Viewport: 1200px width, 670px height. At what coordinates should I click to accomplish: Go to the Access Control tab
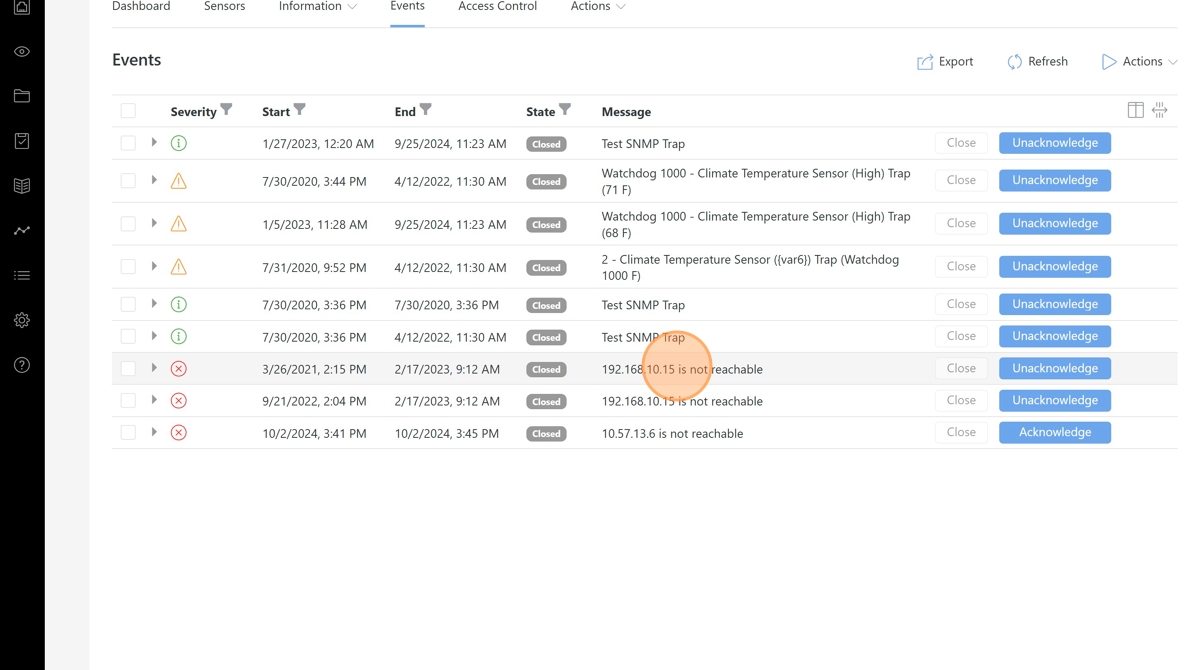click(497, 7)
